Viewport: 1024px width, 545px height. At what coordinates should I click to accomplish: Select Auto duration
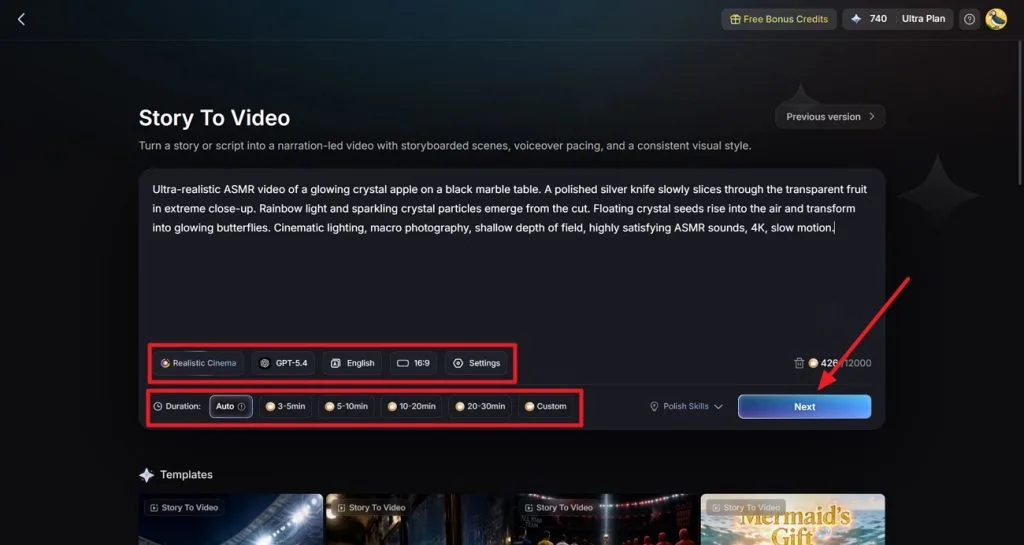[231, 406]
